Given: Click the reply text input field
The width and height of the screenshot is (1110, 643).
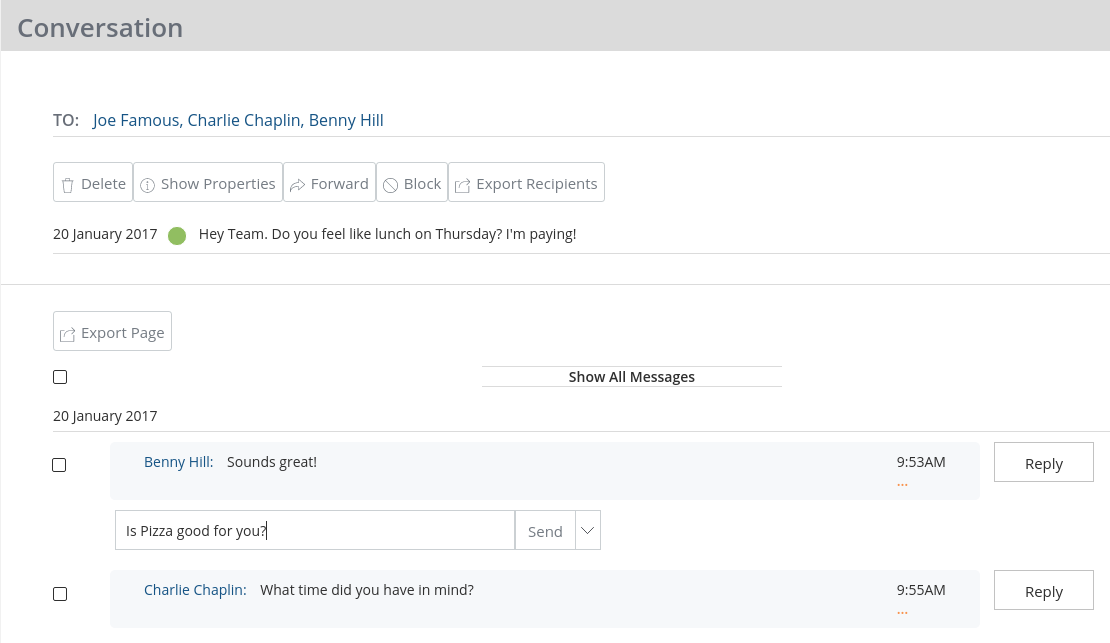Looking at the screenshot, I should click(314, 530).
